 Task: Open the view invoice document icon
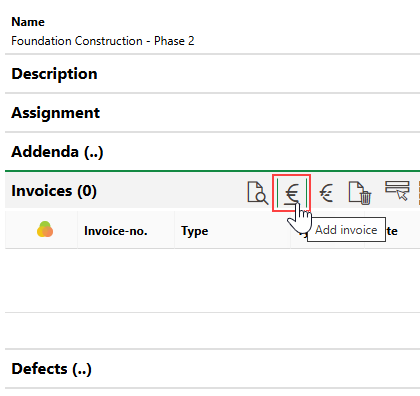pyautogui.click(x=257, y=192)
